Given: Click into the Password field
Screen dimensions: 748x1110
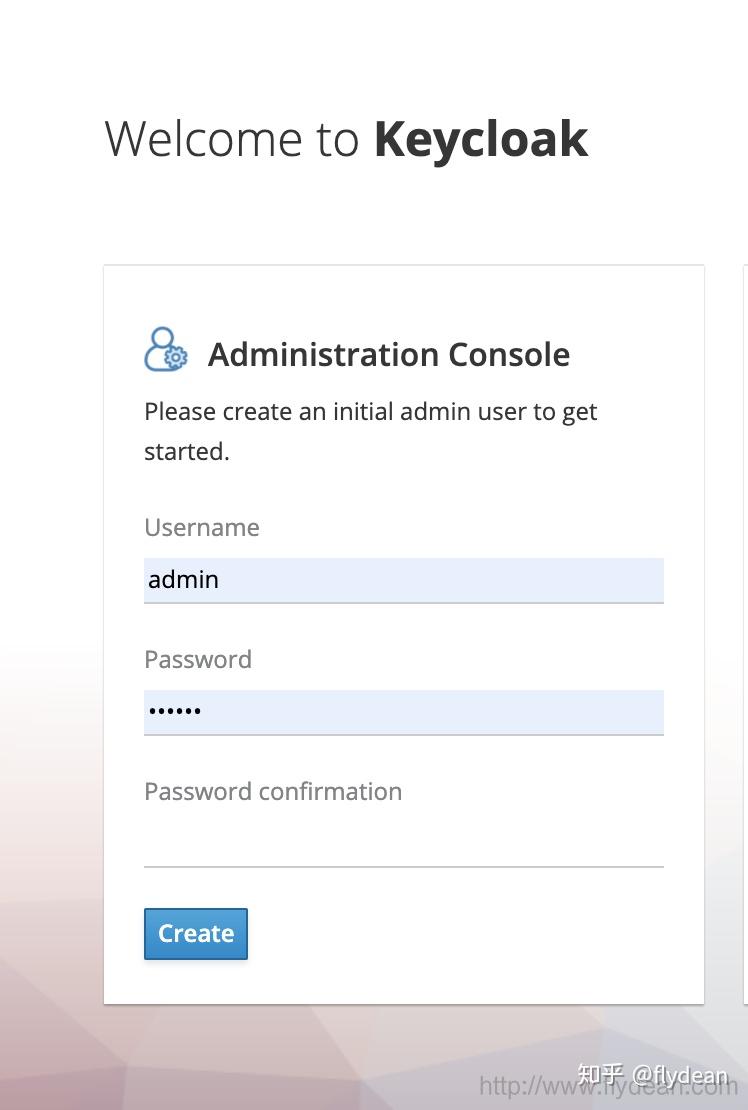Looking at the screenshot, I should (403, 712).
